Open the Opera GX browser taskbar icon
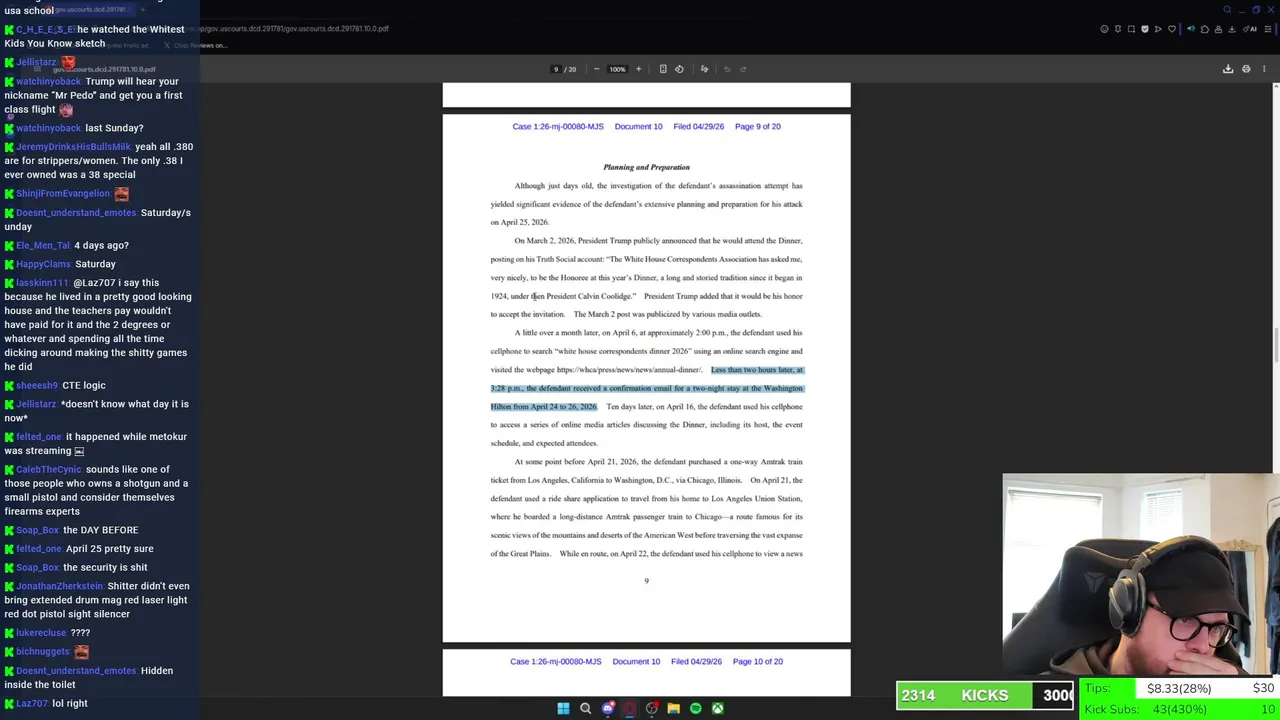Image resolution: width=1280 pixels, height=720 pixels. pos(629,708)
